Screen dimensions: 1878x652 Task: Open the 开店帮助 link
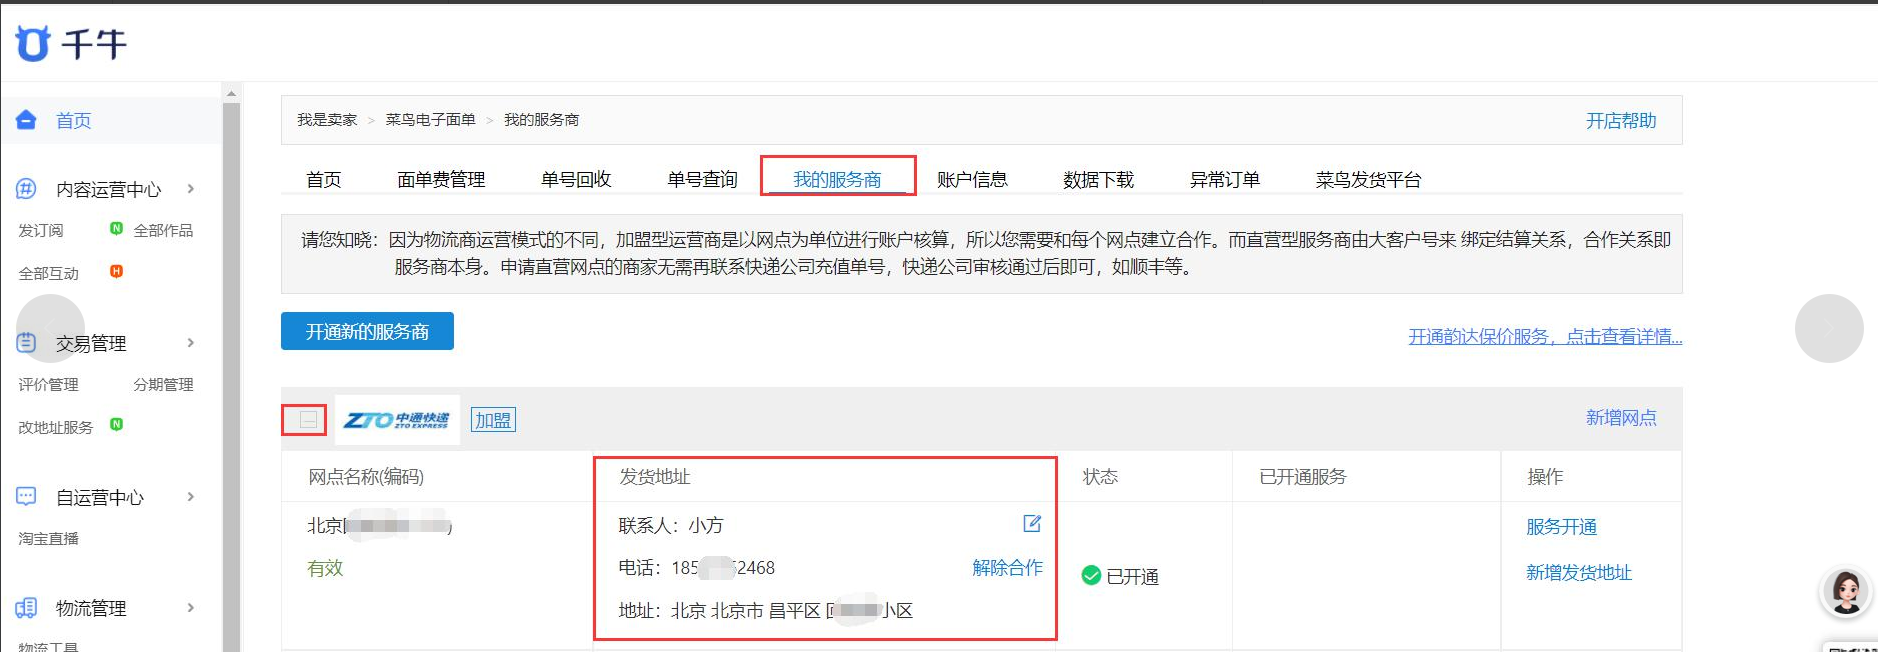pyautogui.click(x=1620, y=121)
